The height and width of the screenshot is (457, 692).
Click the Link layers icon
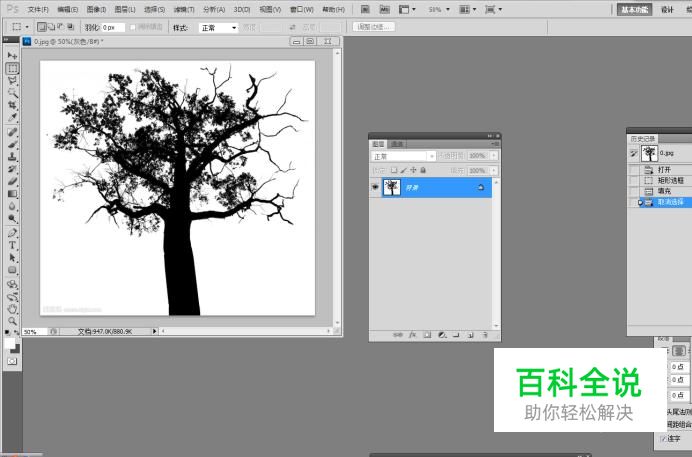click(398, 335)
